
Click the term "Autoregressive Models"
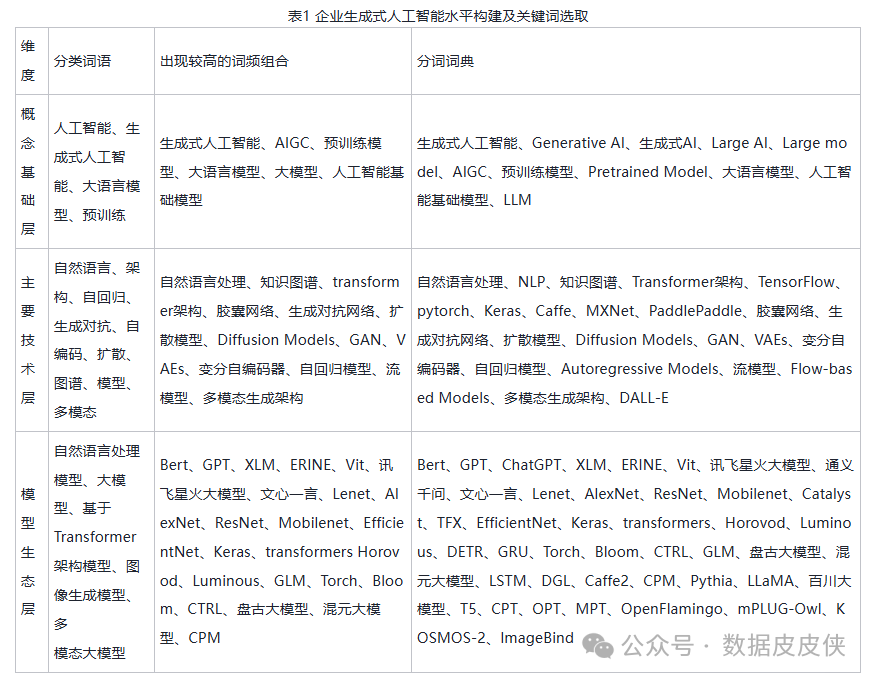tap(640, 369)
